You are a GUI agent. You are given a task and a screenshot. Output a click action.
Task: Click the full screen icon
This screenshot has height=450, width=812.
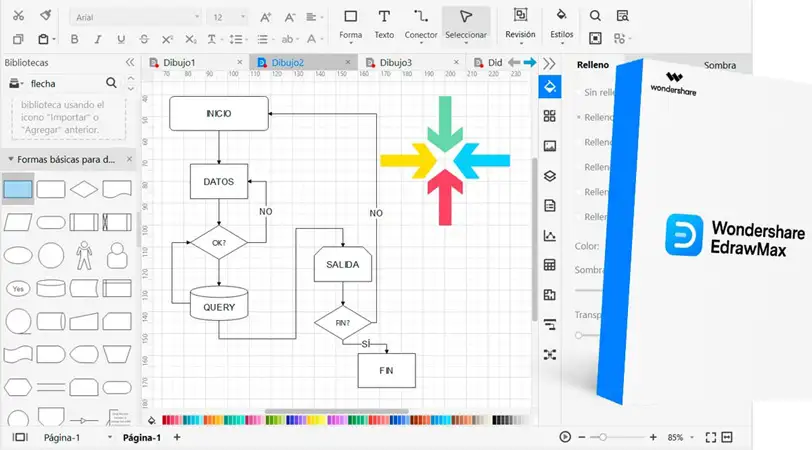click(x=710, y=438)
